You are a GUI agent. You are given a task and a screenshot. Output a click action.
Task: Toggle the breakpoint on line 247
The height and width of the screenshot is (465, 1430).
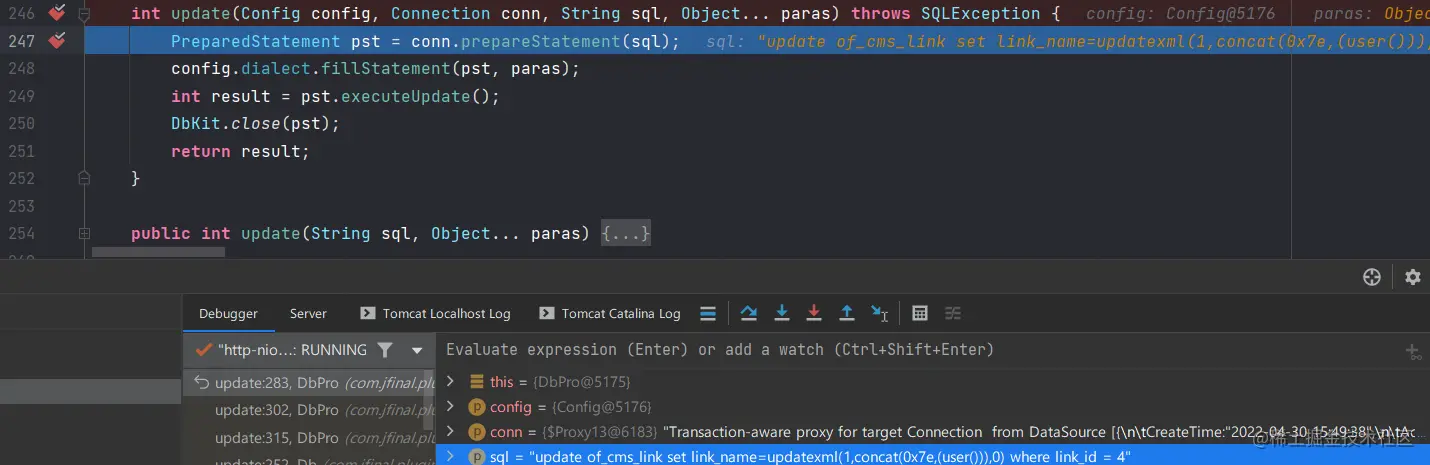pos(57,41)
